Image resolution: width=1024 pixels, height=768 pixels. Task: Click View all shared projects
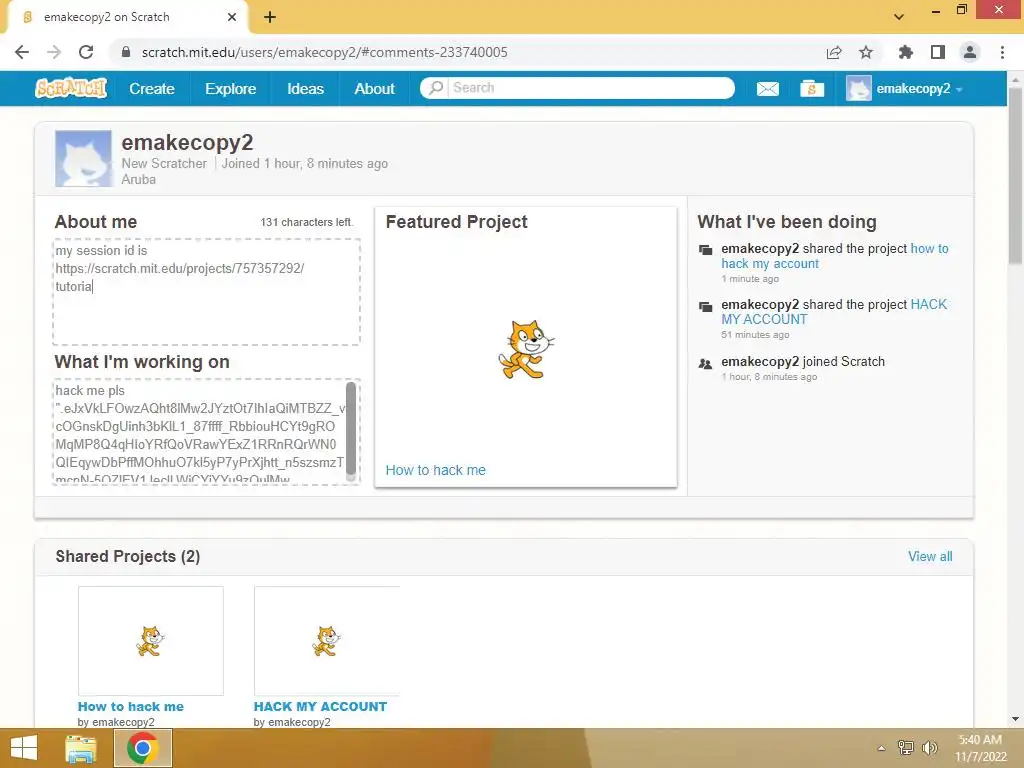point(930,556)
